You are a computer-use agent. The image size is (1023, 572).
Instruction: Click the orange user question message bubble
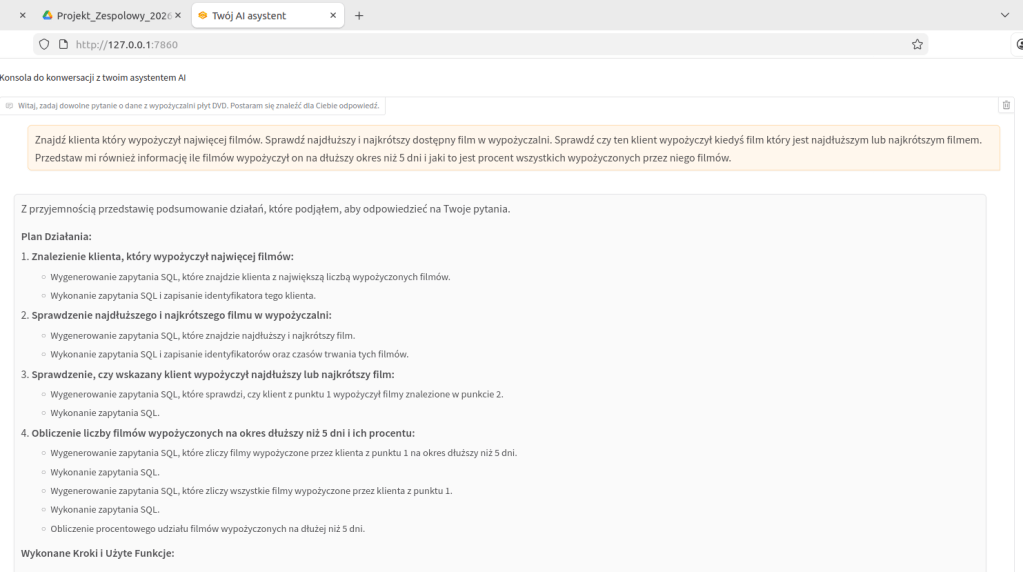(513, 148)
